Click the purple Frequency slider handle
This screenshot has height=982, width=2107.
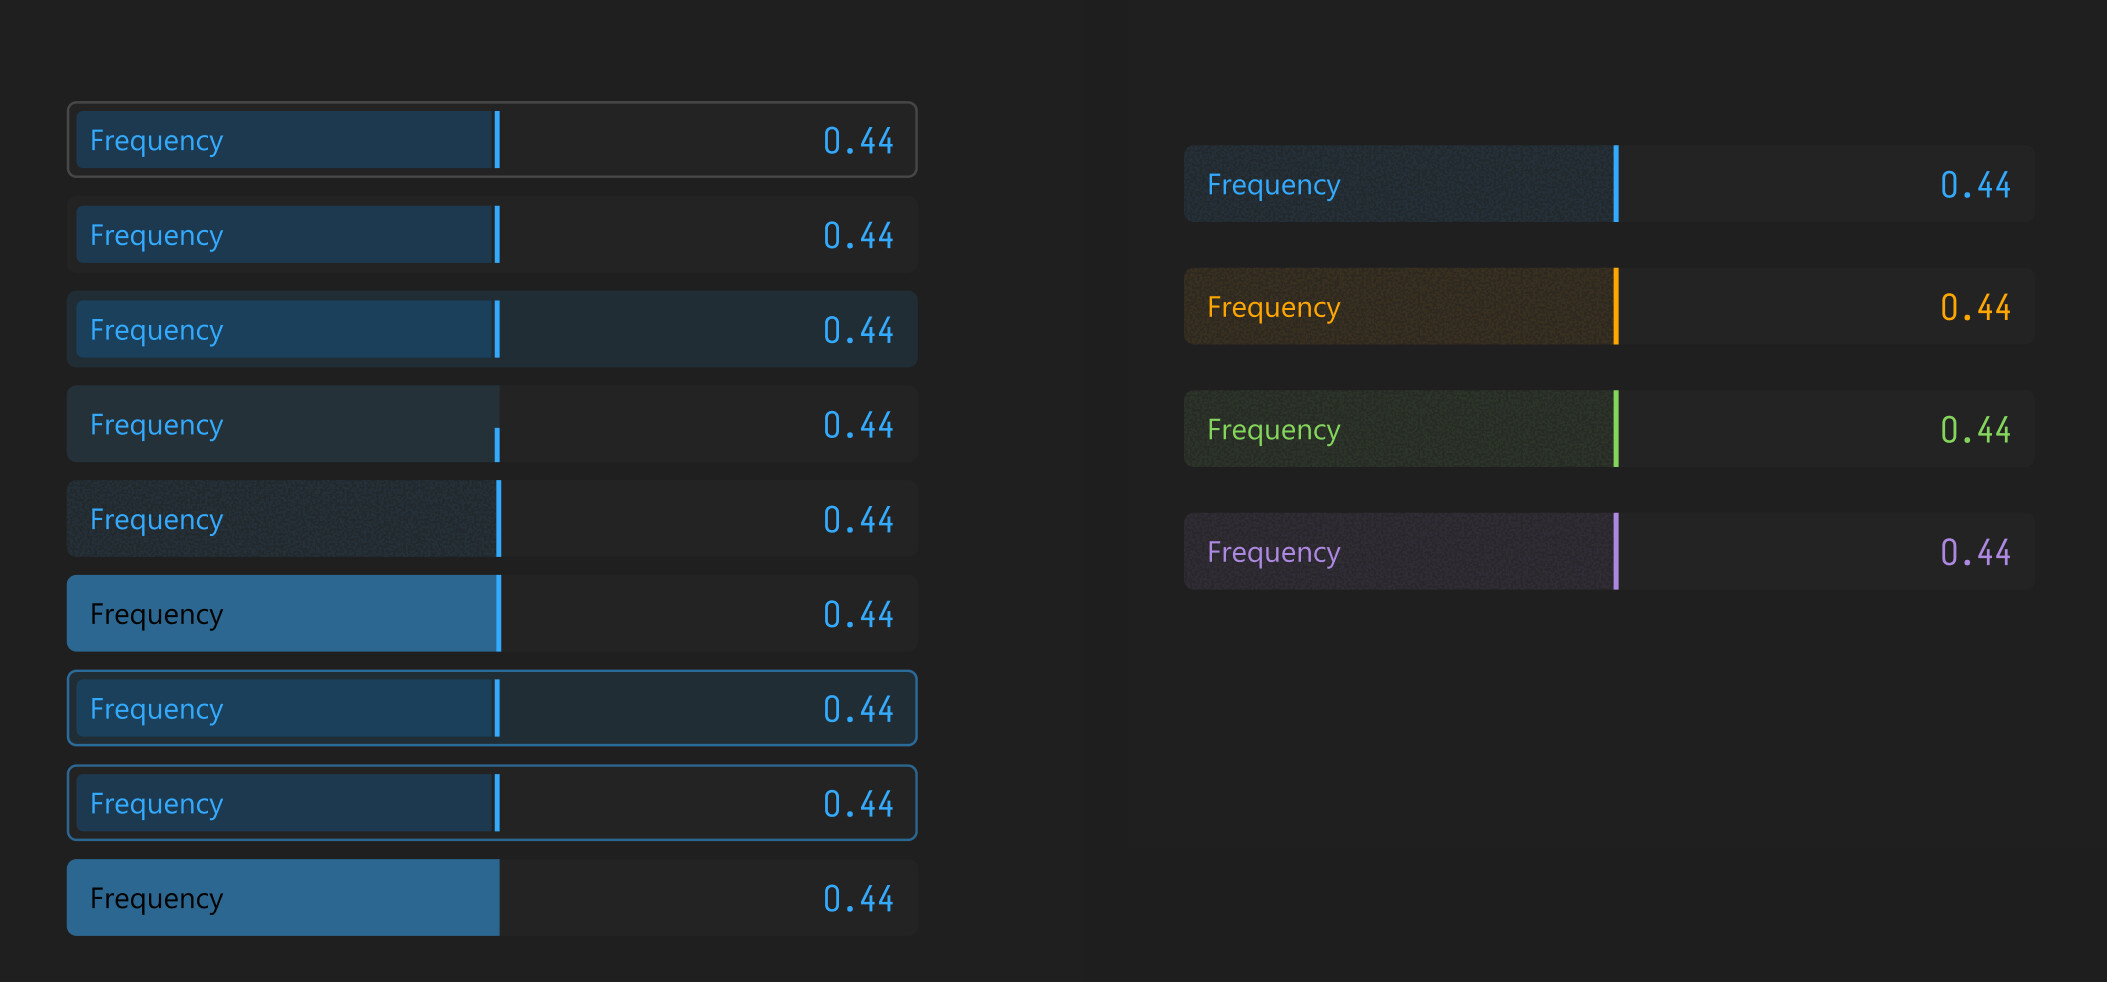[x=1615, y=551]
